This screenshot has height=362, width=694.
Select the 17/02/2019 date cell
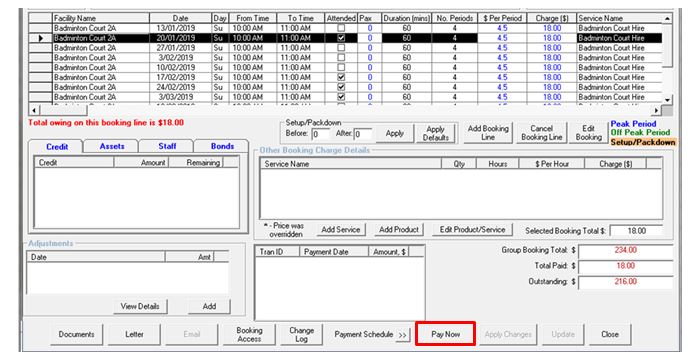(181, 77)
